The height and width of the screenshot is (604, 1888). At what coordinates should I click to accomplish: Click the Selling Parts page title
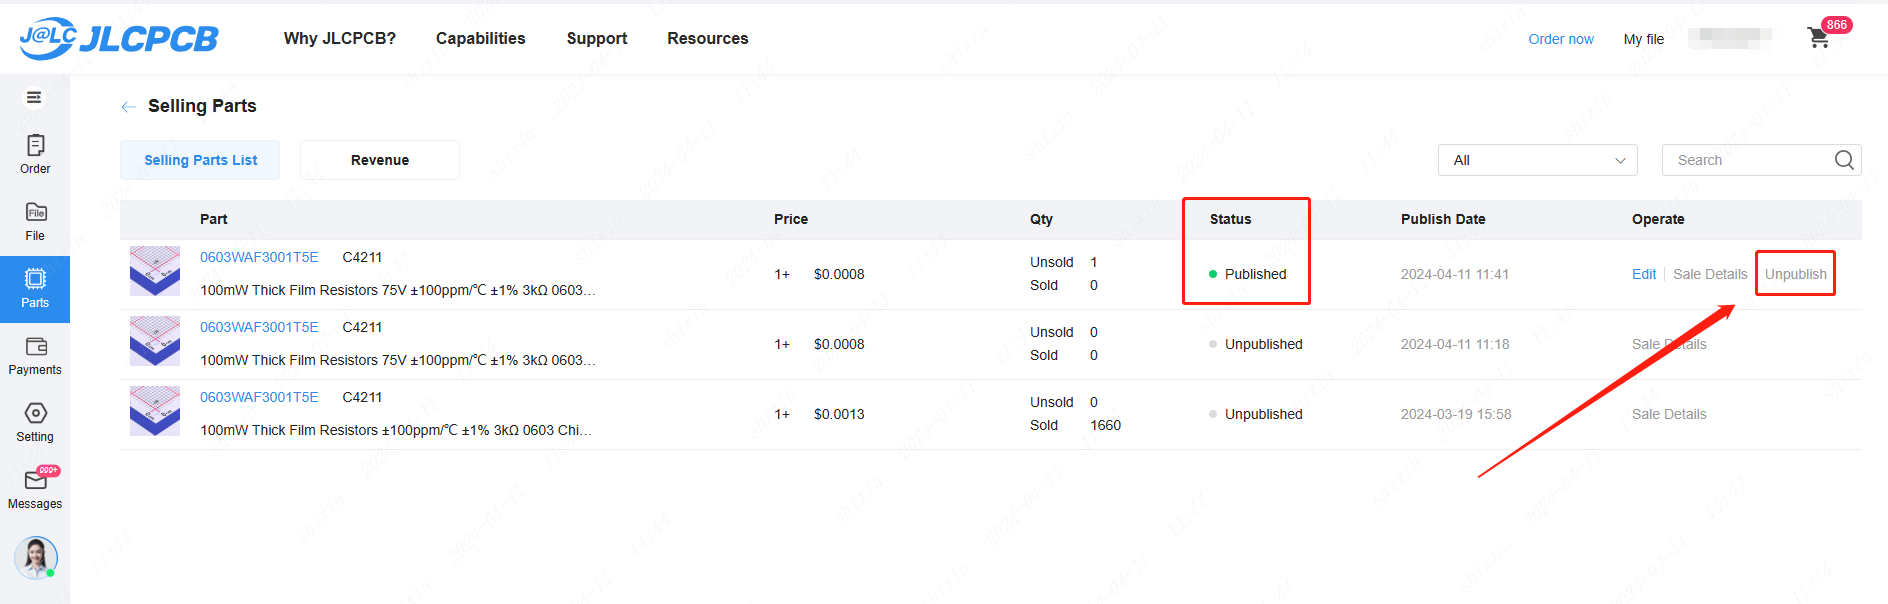click(x=202, y=106)
